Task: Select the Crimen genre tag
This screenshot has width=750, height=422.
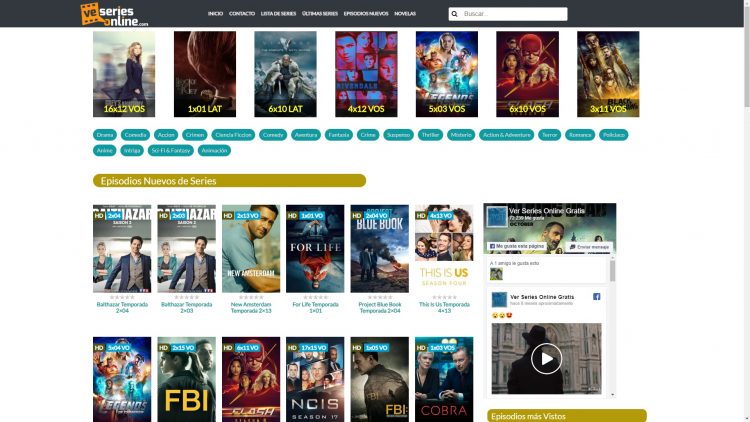Action: coord(195,135)
